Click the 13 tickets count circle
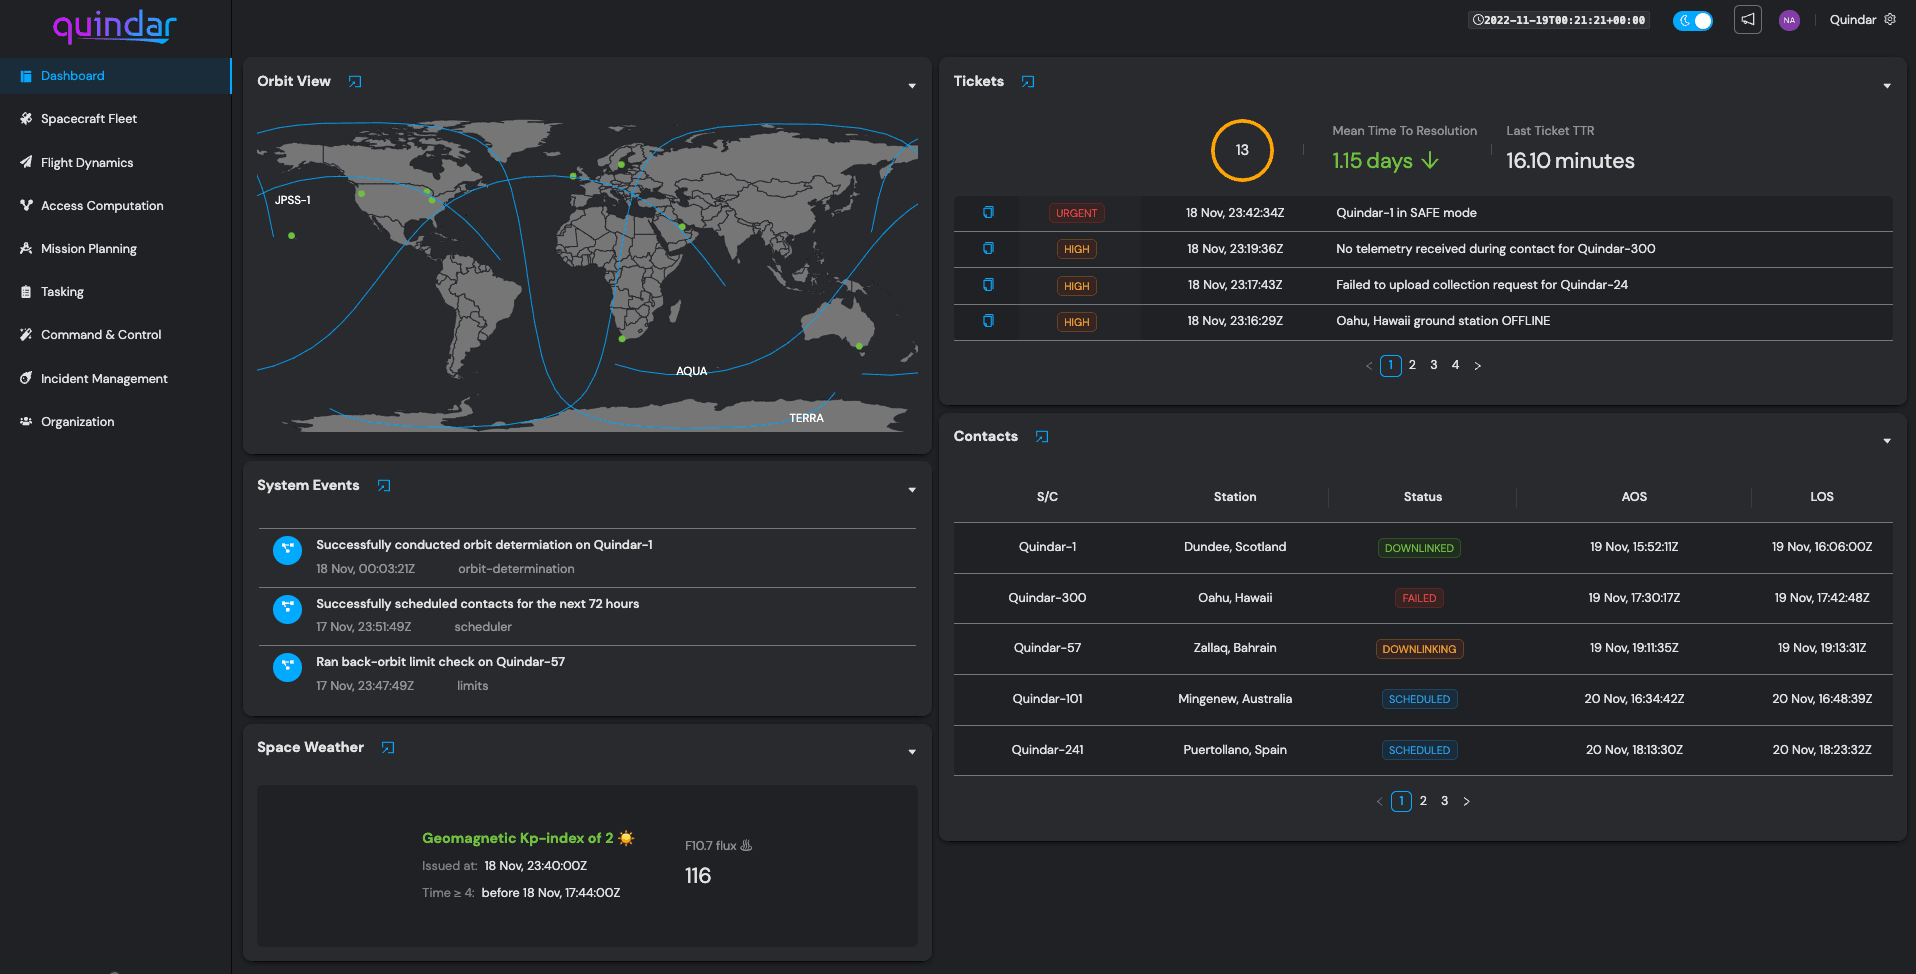 (x=1241, y=150)
